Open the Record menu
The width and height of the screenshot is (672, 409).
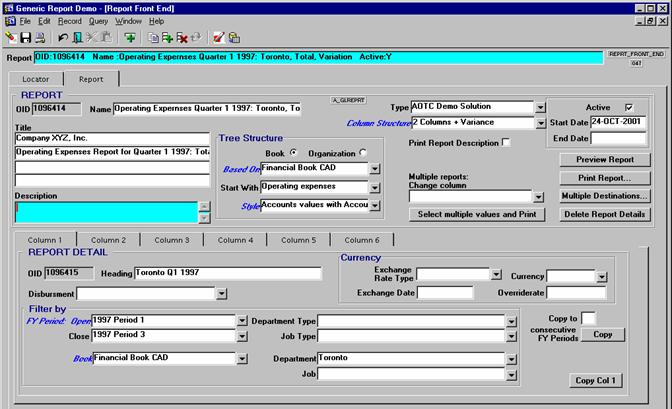[x=69, y=21]
